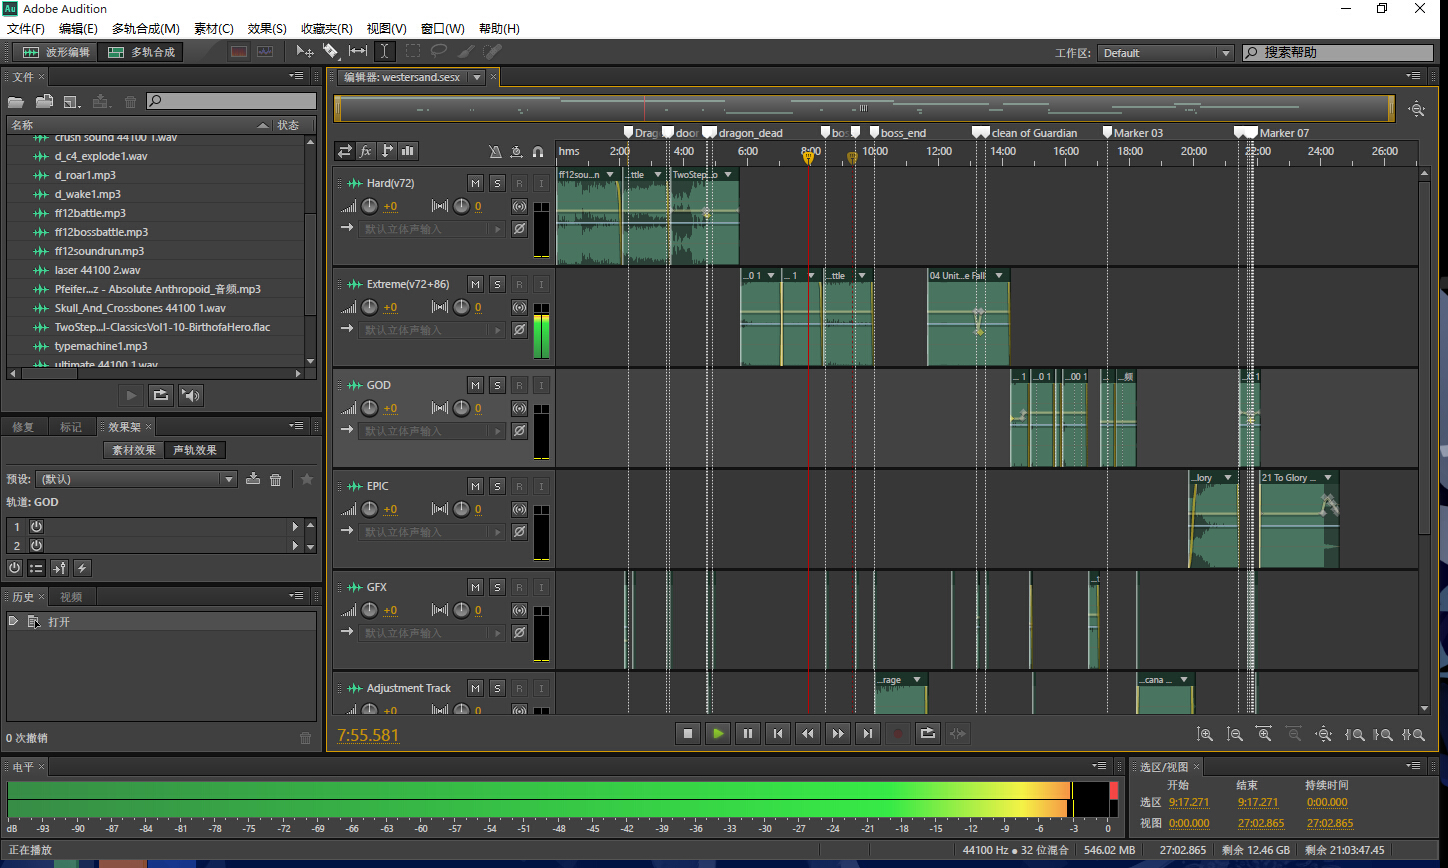Viewport: 1448px width, 868px height.
Task: Open the input dropdown on Hard(v72) track
Action: click(x=433, y=229)
